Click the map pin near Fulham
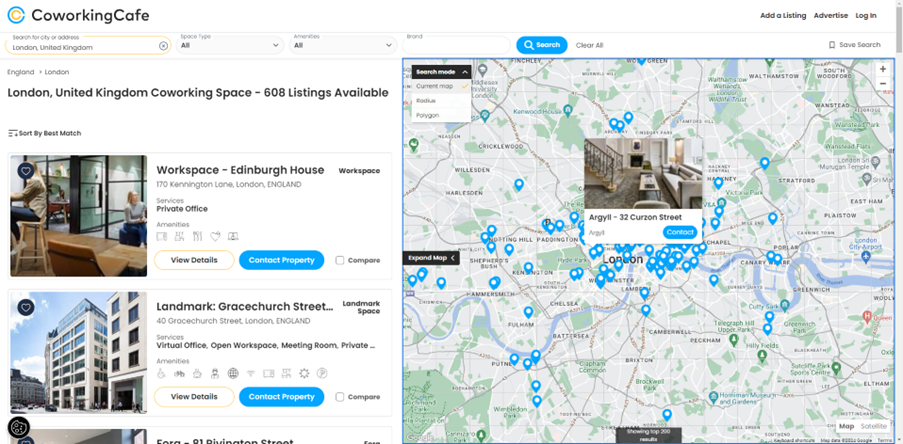The width and height of the screenshot is (903, 444). 528,312
